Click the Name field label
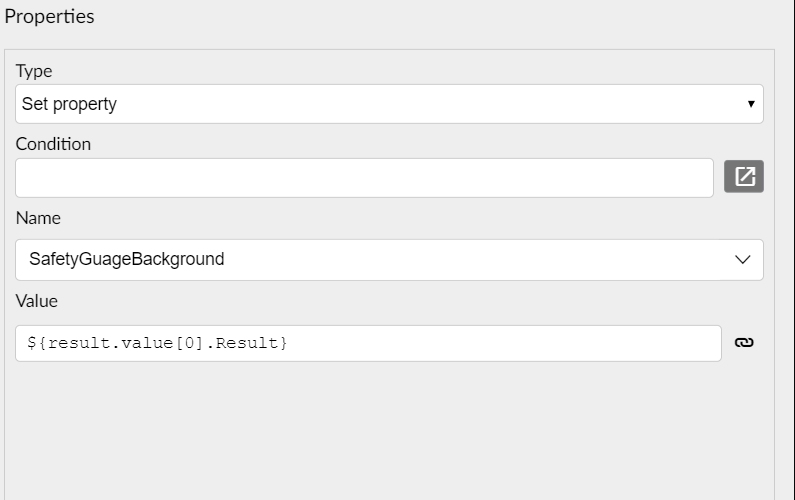Screen dimensions: 795x500 click(38, 218)
